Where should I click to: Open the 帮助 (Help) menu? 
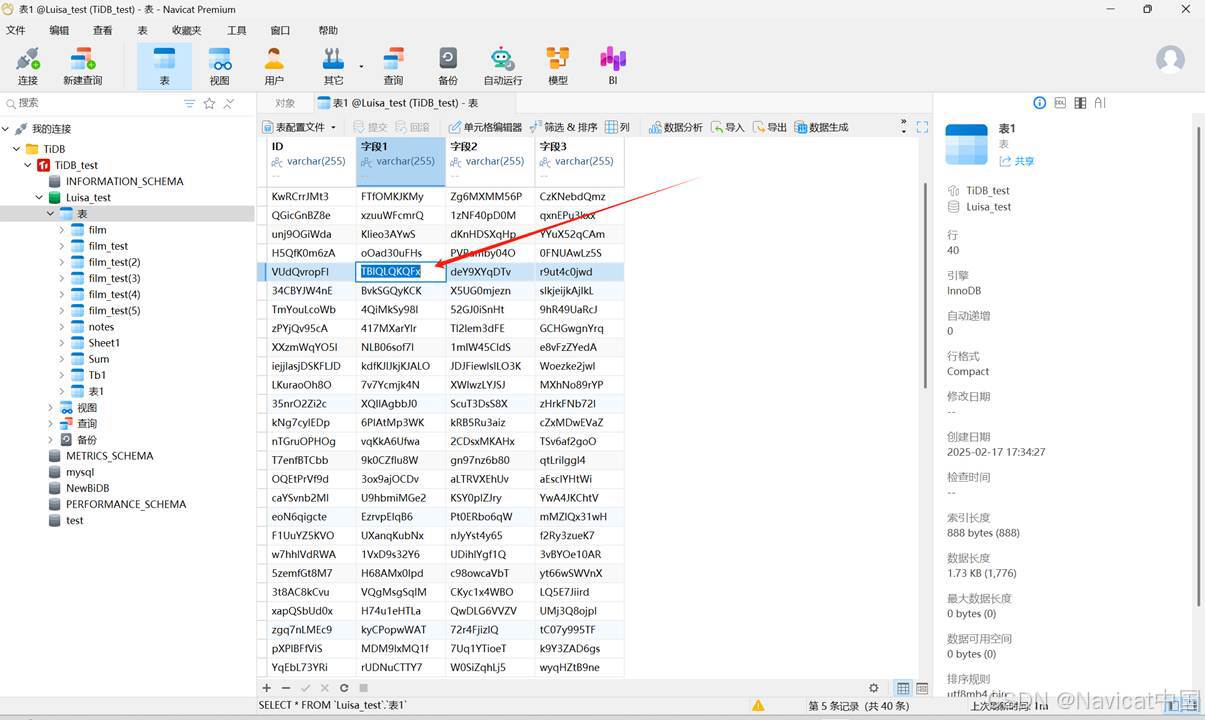click(x=328, y=31)
